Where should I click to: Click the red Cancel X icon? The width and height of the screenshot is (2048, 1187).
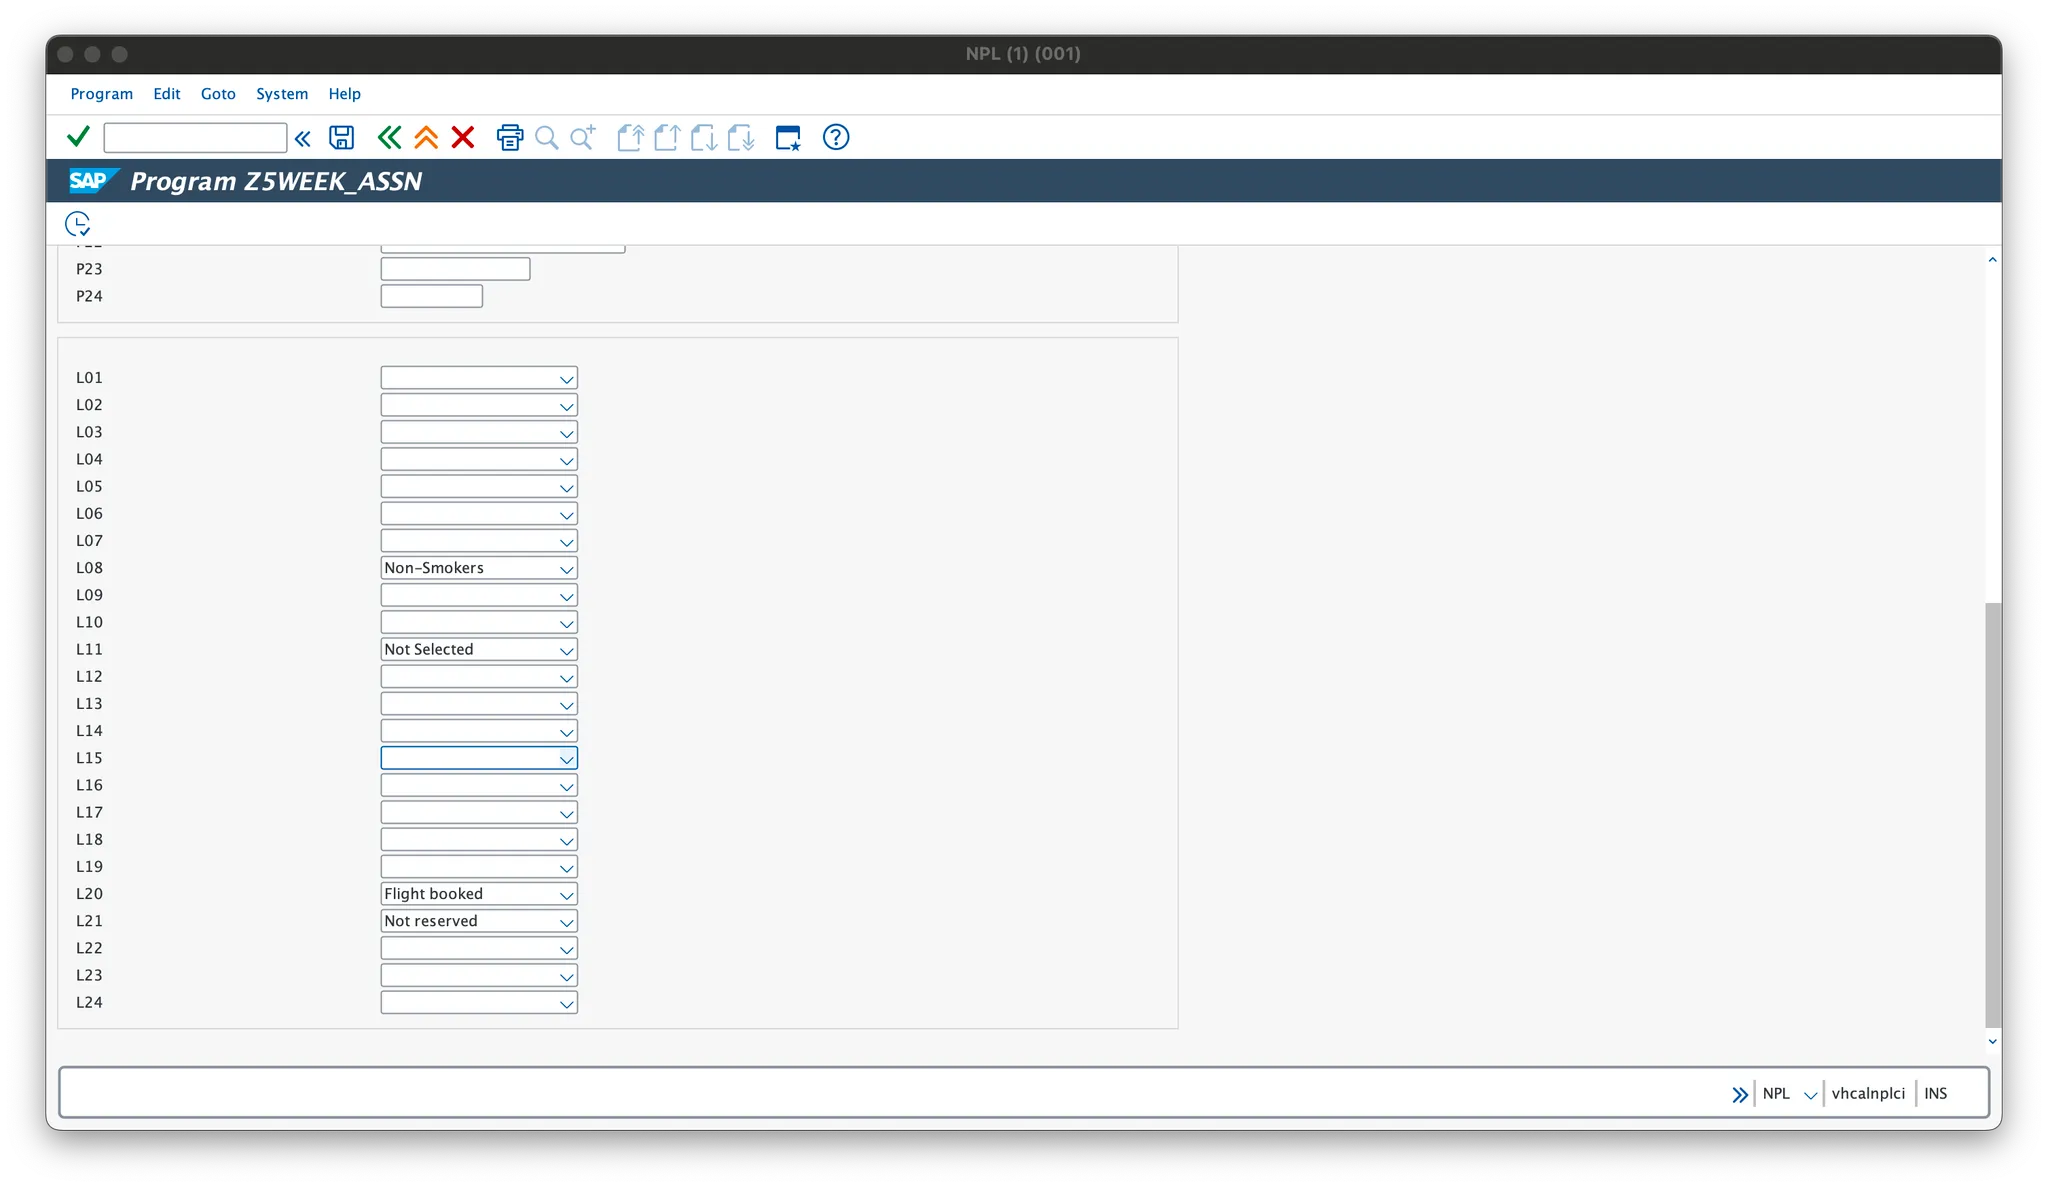coord(462,137)
